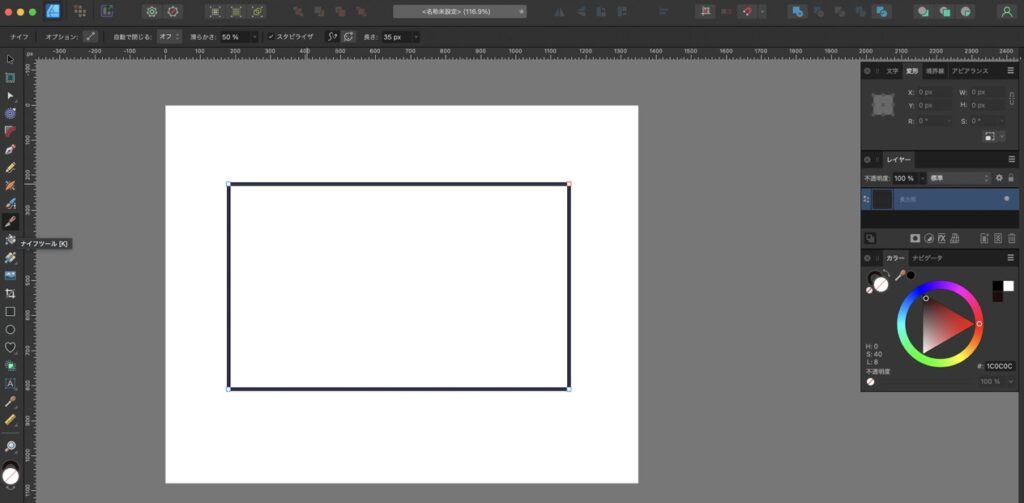Open the layer settings gear icon
The width and height of the screenshot is (1024, 503).
998,178
